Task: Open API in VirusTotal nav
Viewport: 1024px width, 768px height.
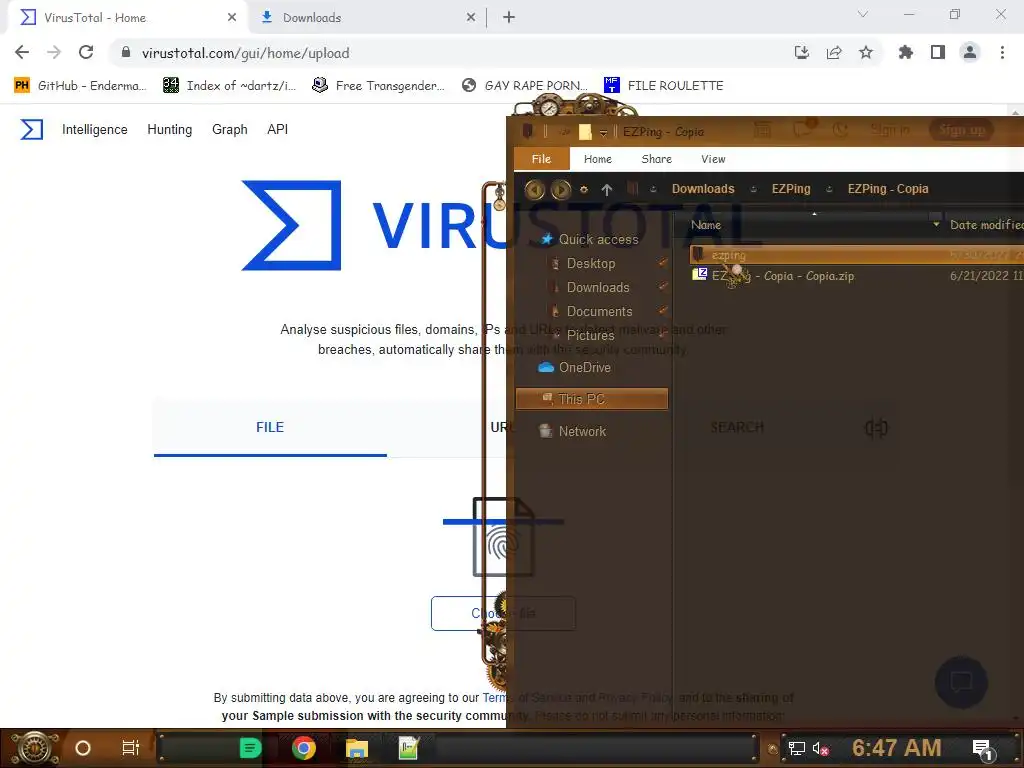Action: pos(278,129)
